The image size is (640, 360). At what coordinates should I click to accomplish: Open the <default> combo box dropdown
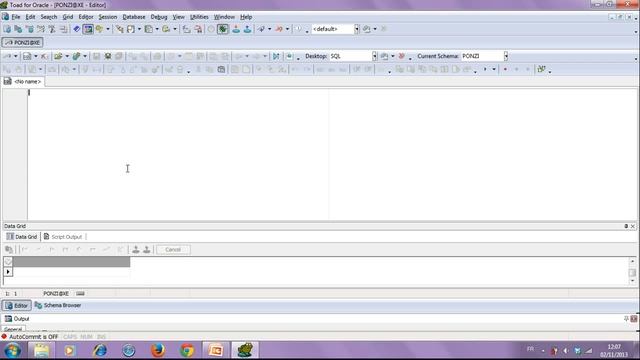pos(357,29)
